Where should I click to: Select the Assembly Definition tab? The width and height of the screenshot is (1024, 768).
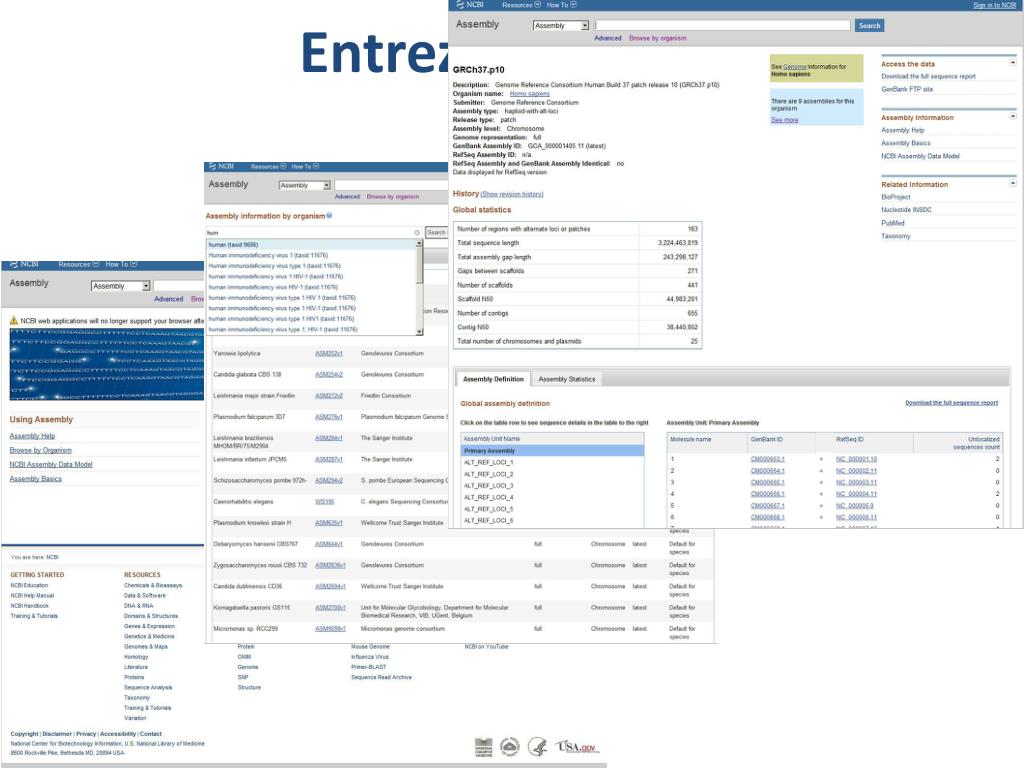(493, 379)
